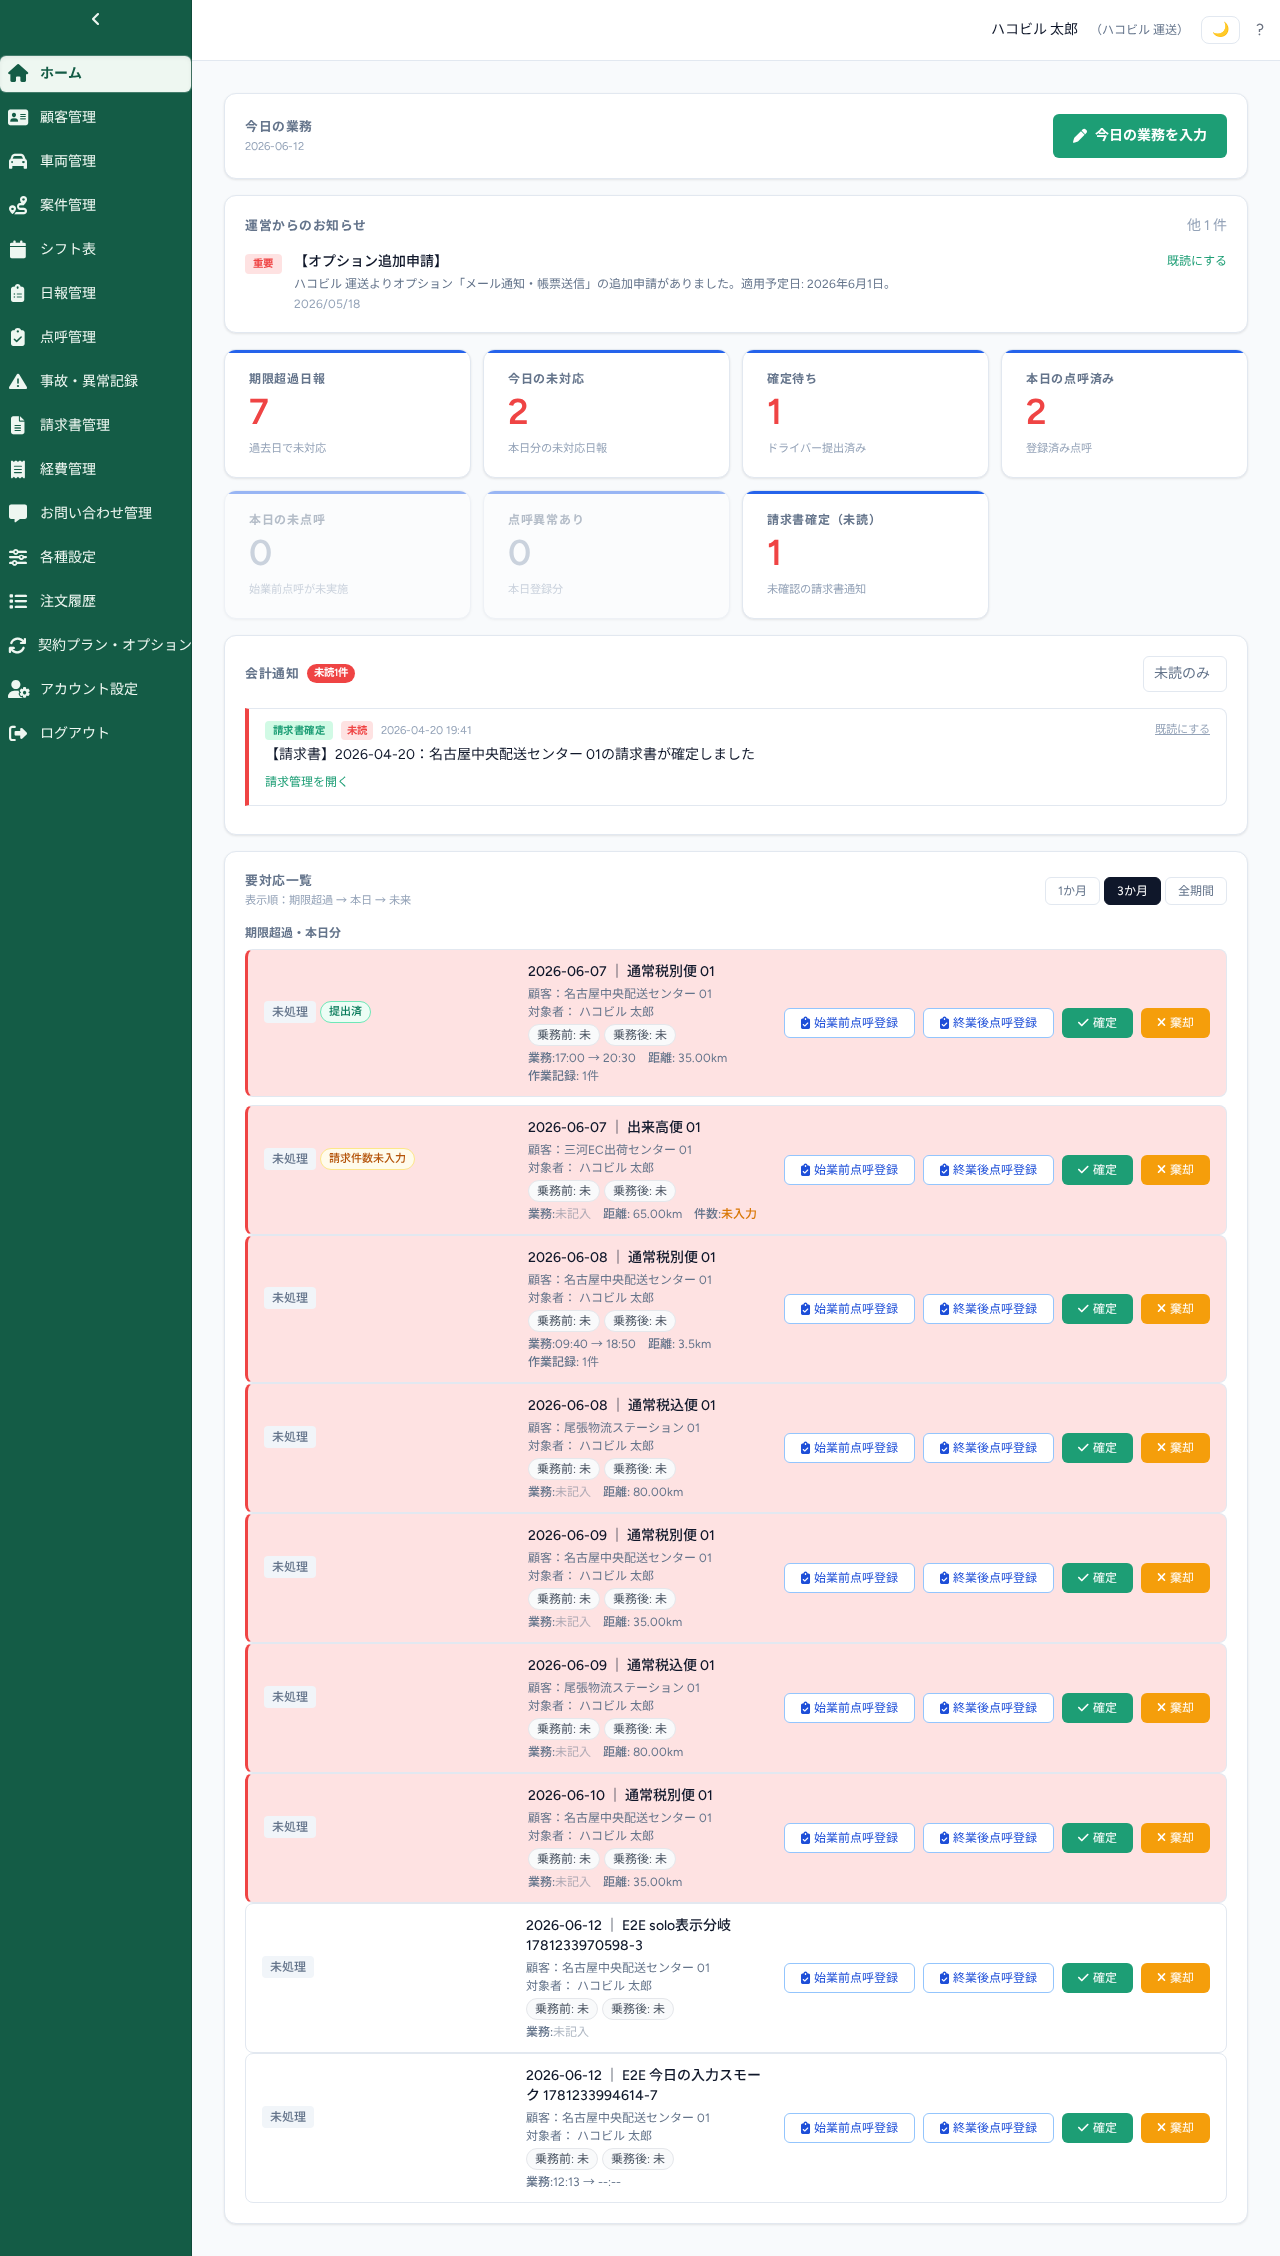Click 始業前点呼登録 for E2E 今日の入力スモーク row
Image resolution: width=1280 pixels, height=2256 pixels.
click(849, 2128)
